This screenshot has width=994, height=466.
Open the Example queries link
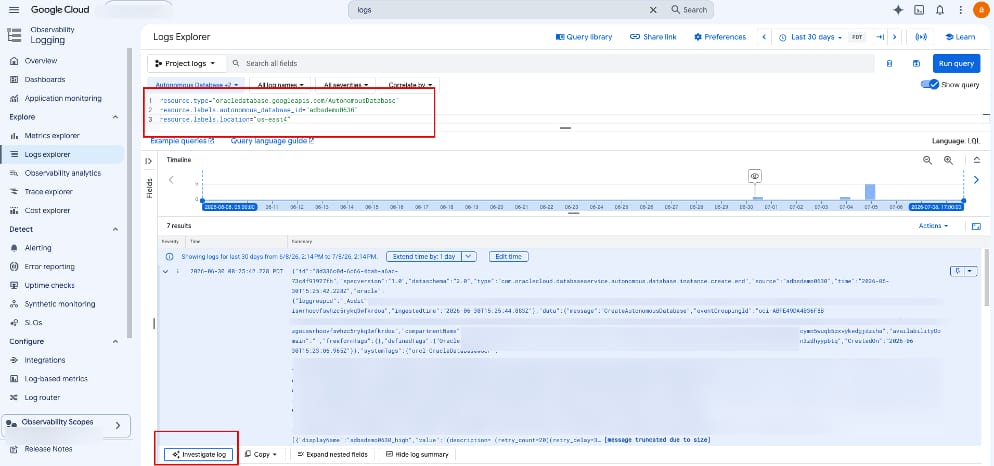182,141
